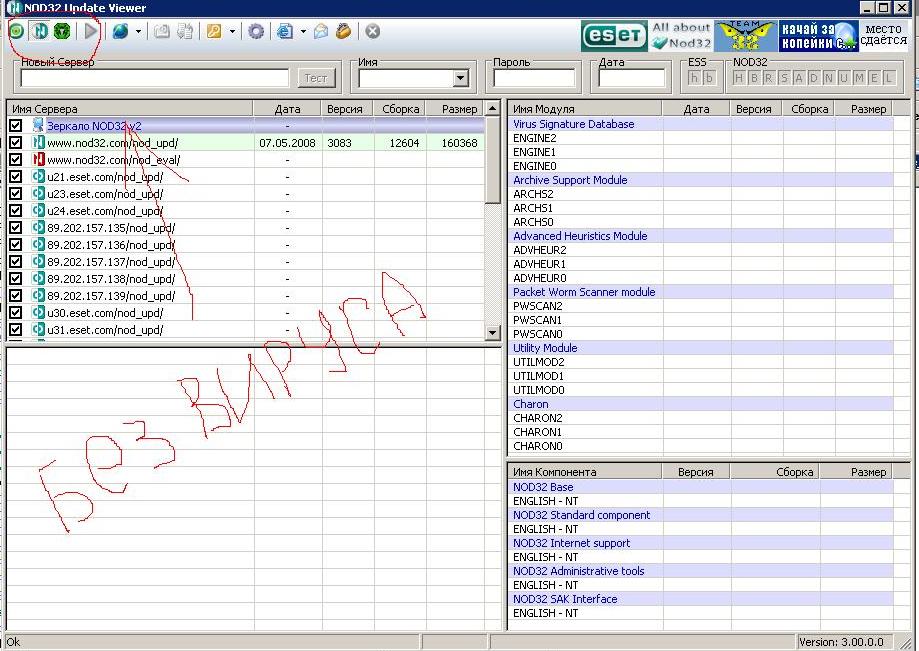Open the dropdown arrow beside key icon
Viewport: 919px width, 651px height.
[x=232, y=31]
